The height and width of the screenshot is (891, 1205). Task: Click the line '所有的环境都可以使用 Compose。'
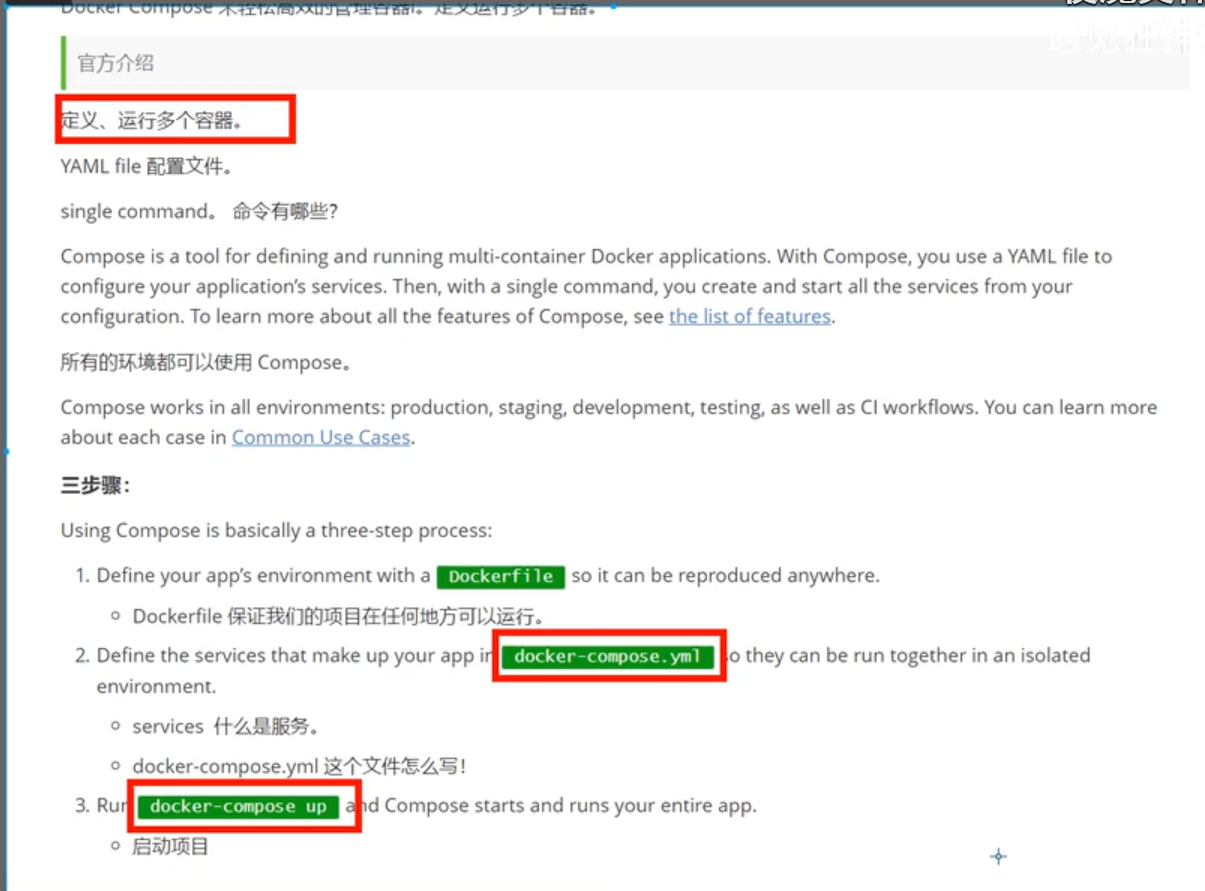(206, 362)
